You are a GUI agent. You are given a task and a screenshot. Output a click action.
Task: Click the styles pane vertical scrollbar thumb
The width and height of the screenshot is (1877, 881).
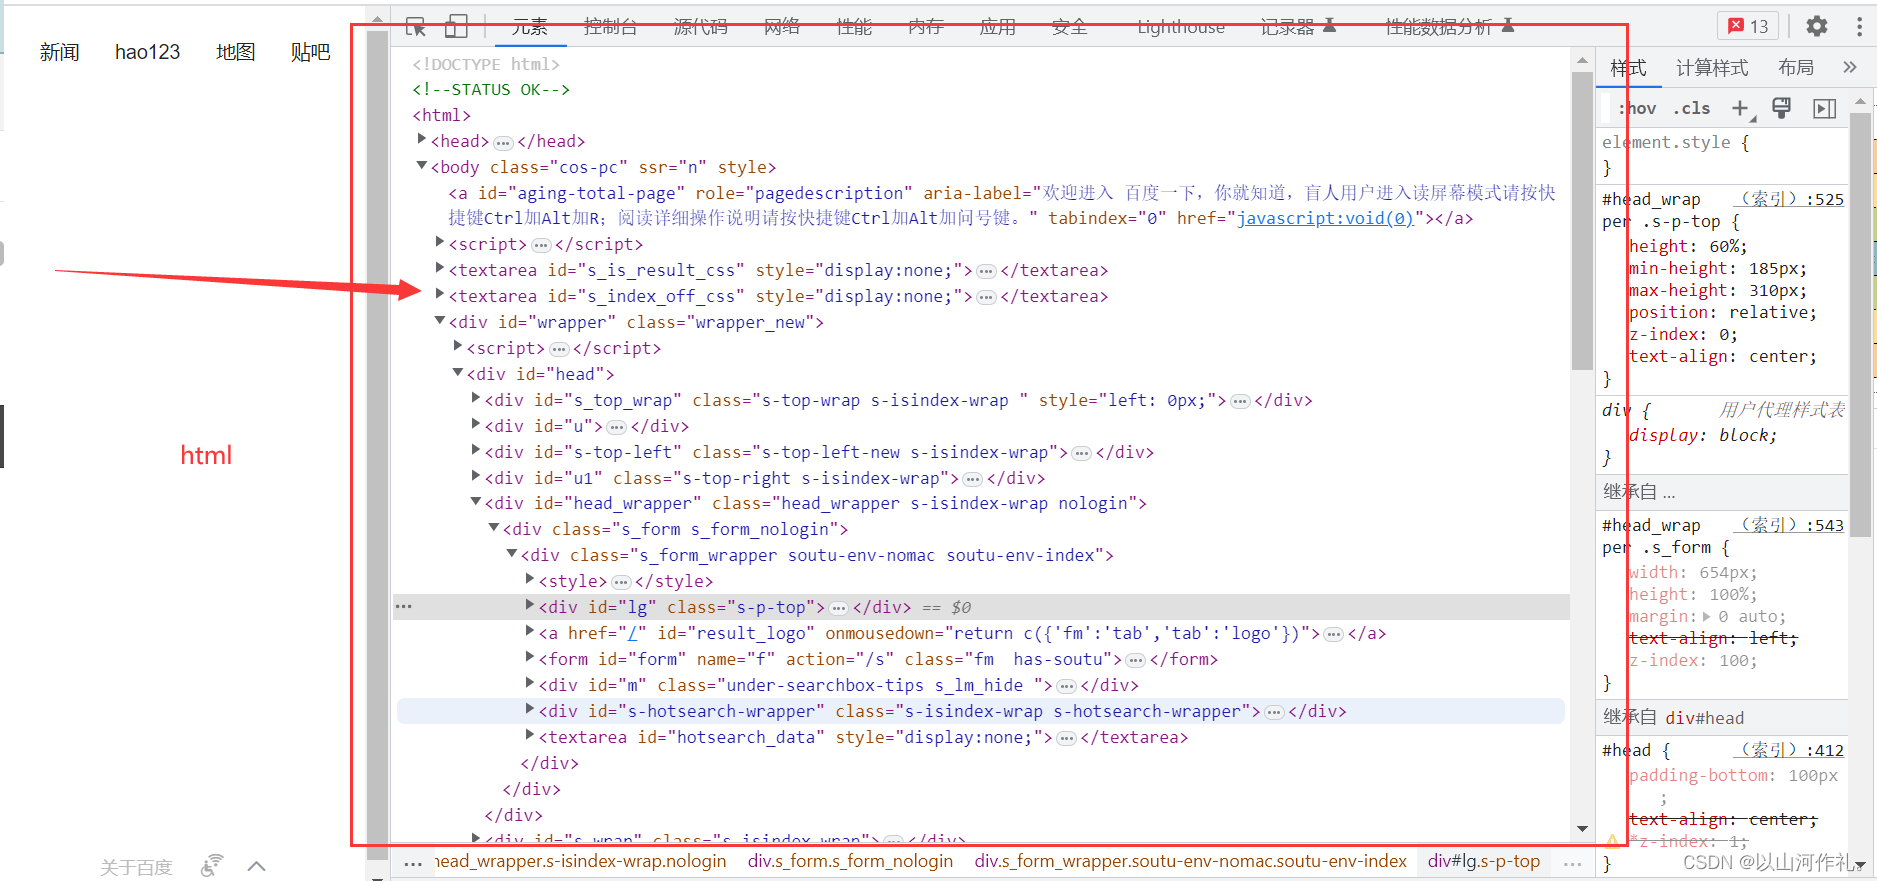pyautogui.click(x=1860, y=325)
